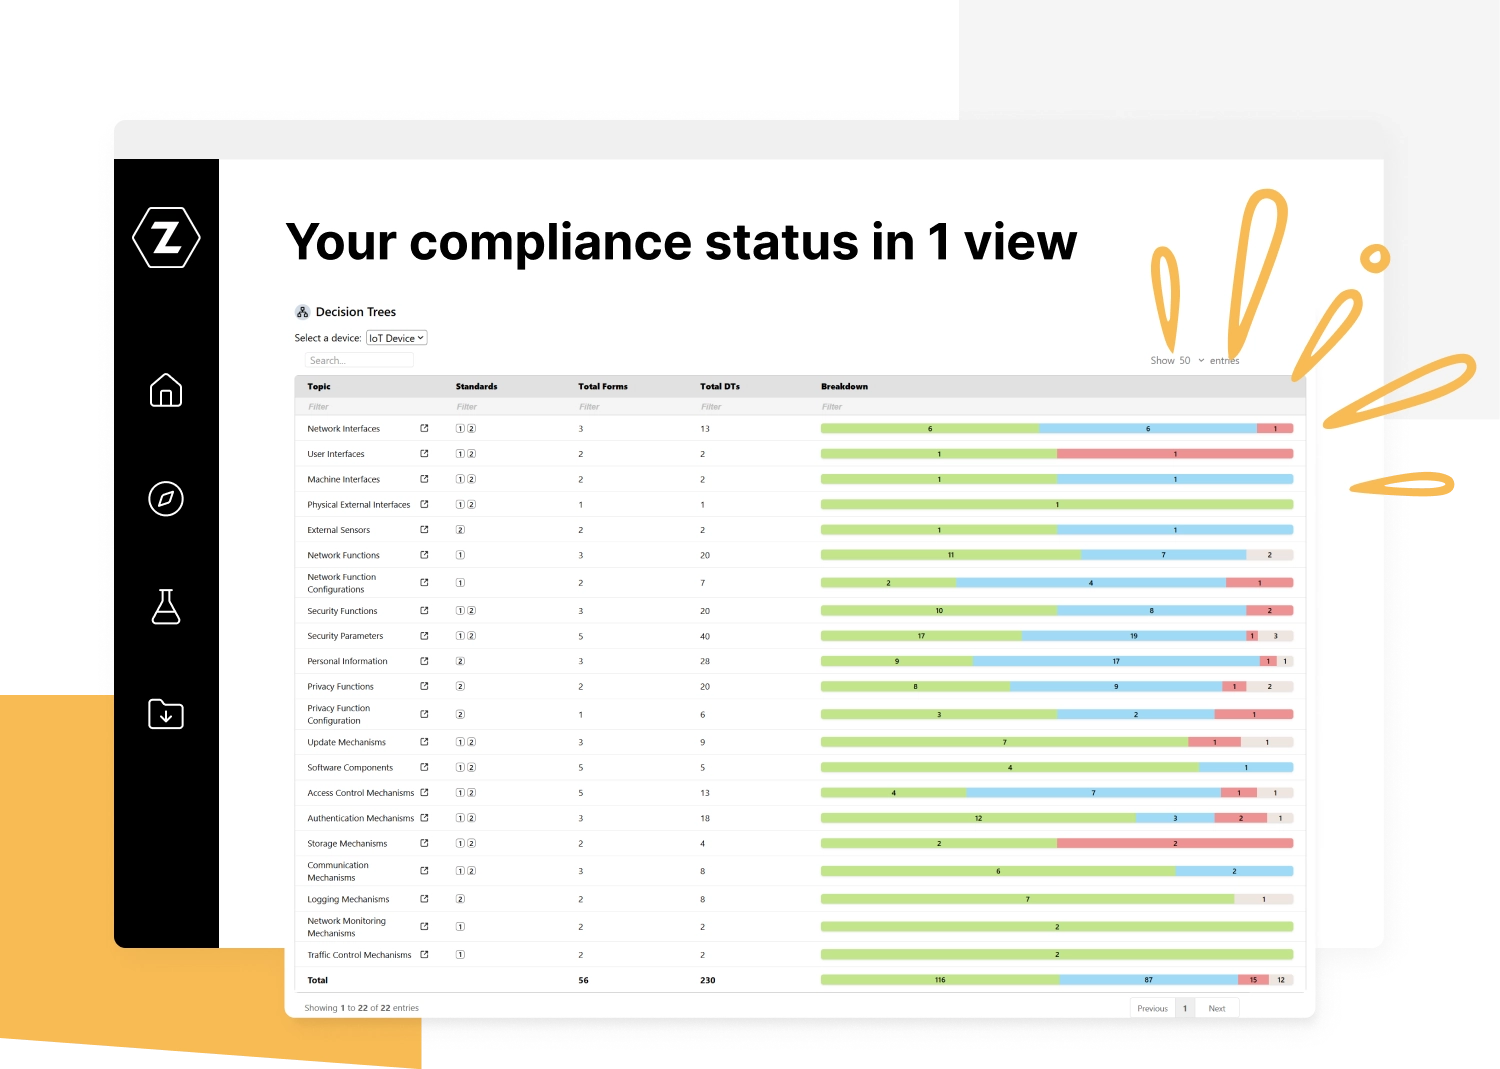1500x1069 pixels.
Task: Click the Topic column header
Action: point(319,386)
